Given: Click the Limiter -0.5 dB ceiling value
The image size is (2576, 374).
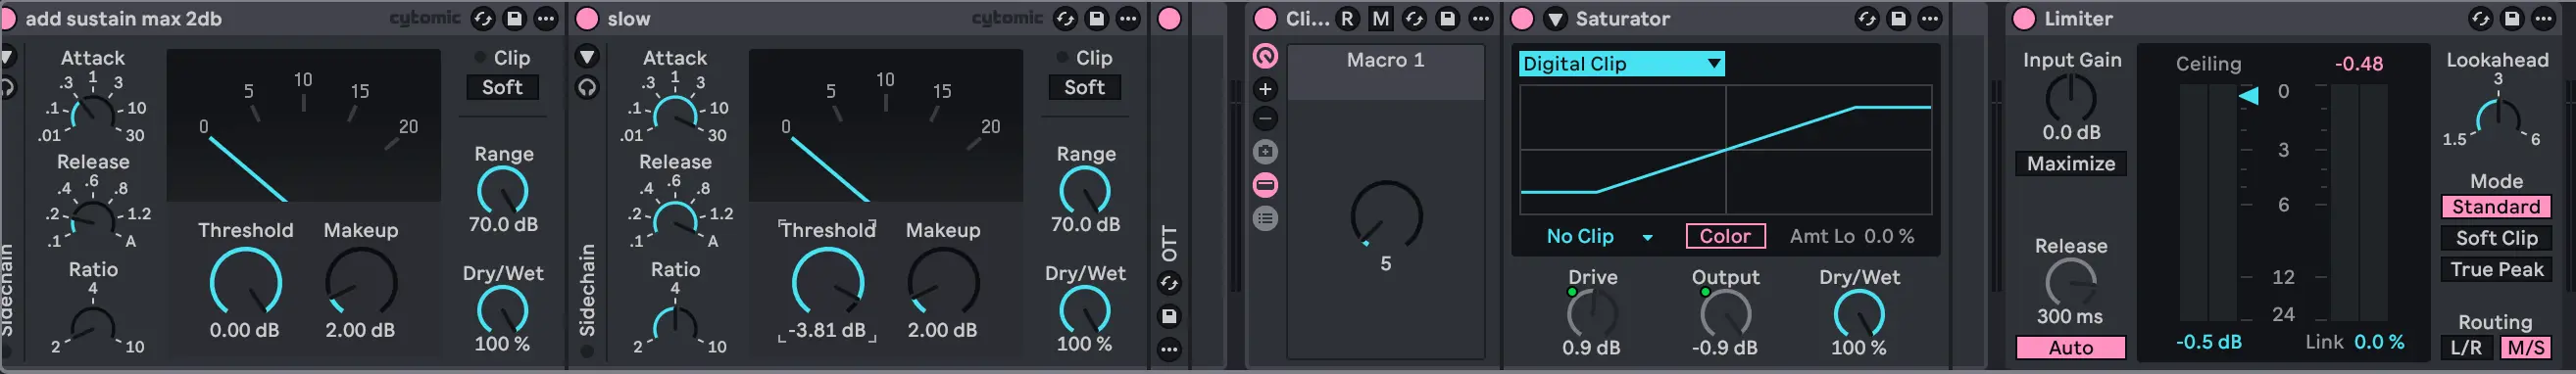Looking at the screenshot, I should 2208,342.
